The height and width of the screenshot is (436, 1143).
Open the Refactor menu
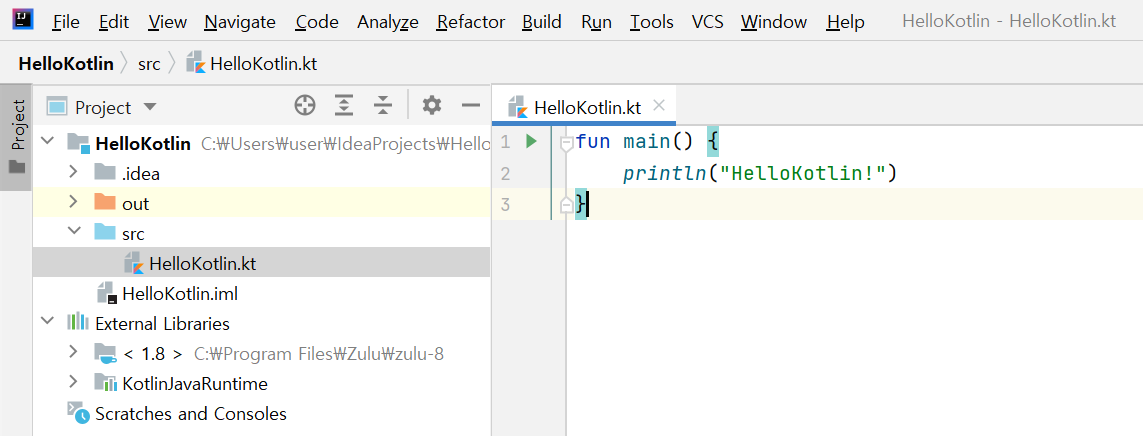[471, 22]
